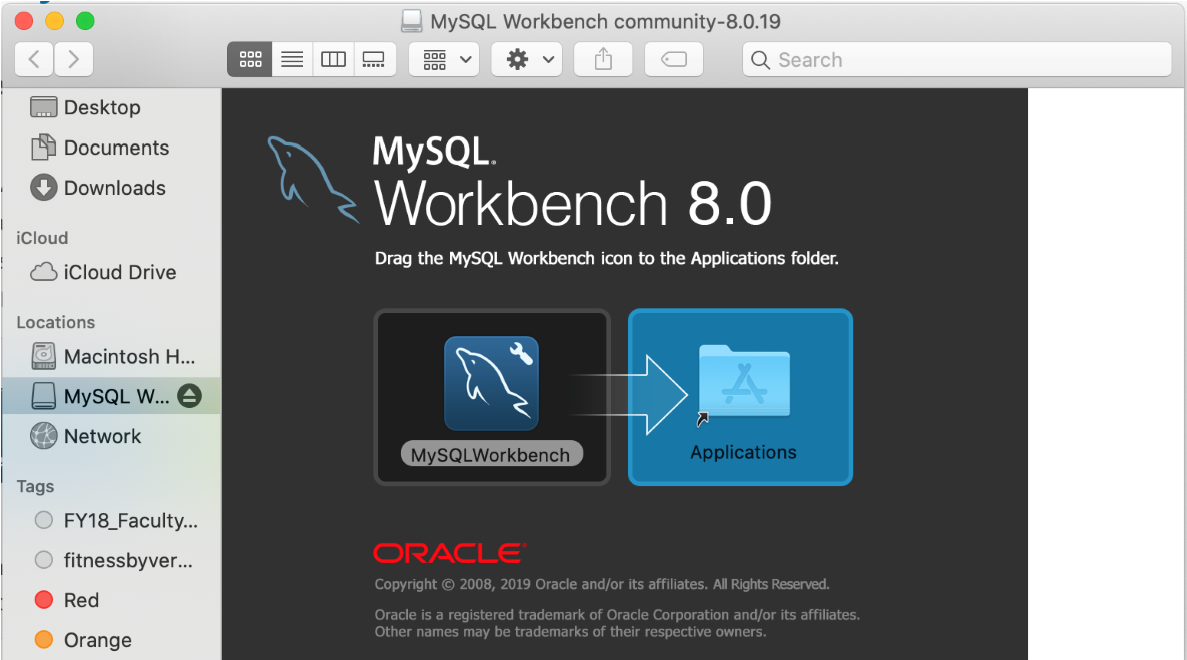Go back using the navigation arrow
The image size is (1187, 660).
coord(33,59)
